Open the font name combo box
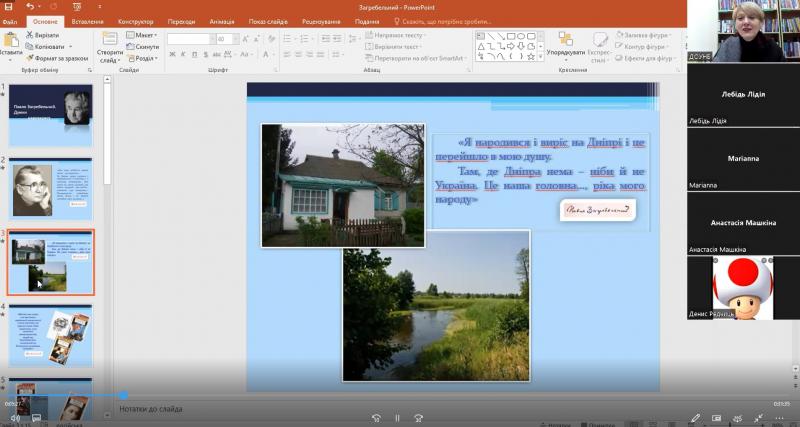800x427 pixels. [191, 39]
